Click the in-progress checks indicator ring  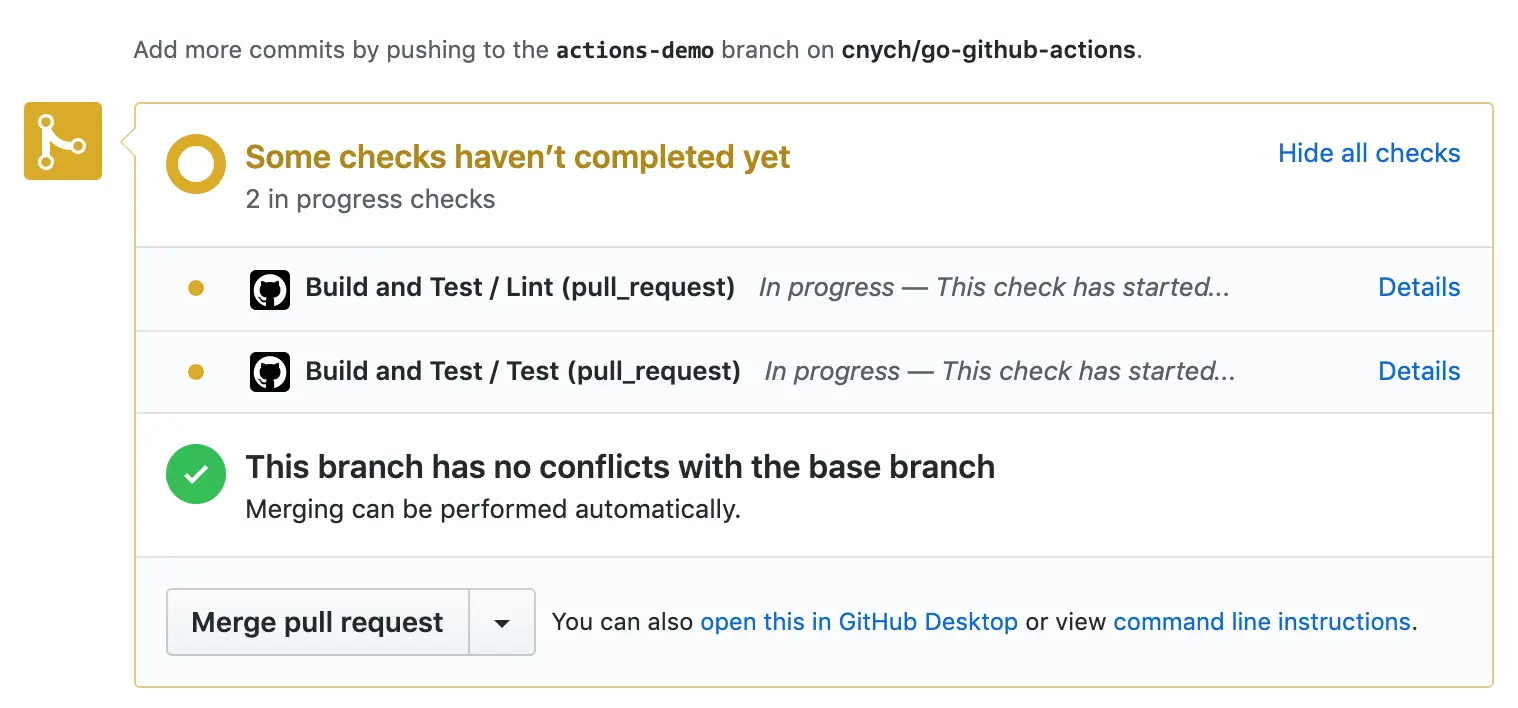196,163
